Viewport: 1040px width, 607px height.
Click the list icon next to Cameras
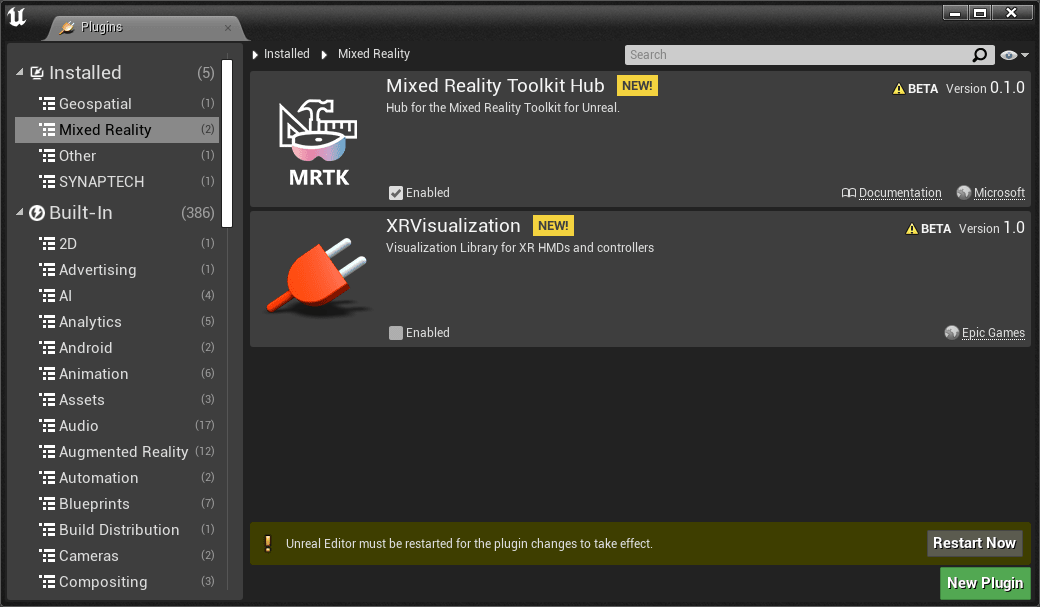(x=47, y=555)
